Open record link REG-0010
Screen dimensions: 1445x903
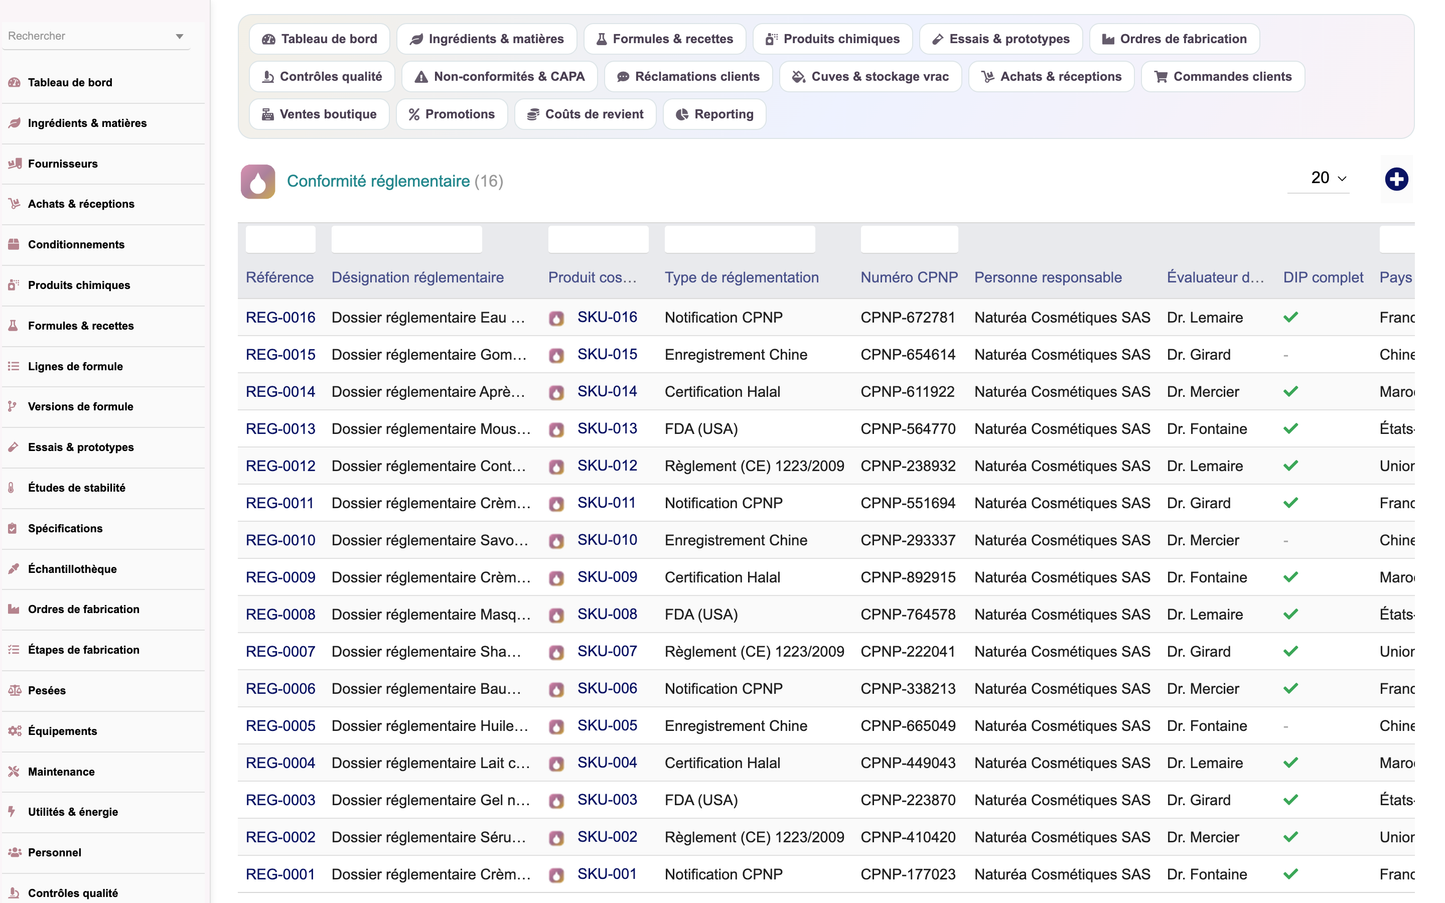(x=281, y=541)
